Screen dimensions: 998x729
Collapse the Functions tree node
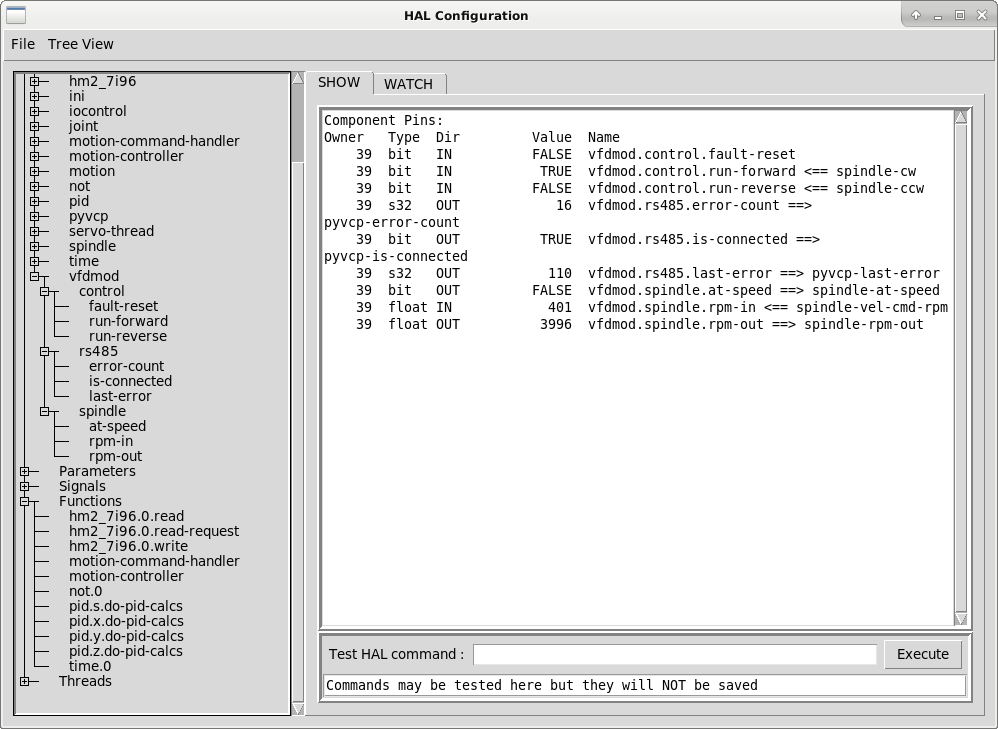[24, 502]
